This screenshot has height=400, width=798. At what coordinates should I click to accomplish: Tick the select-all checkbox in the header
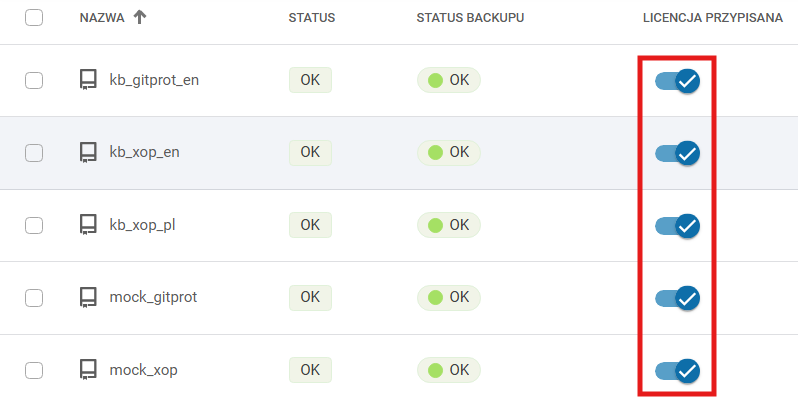[x=34, y=17]
